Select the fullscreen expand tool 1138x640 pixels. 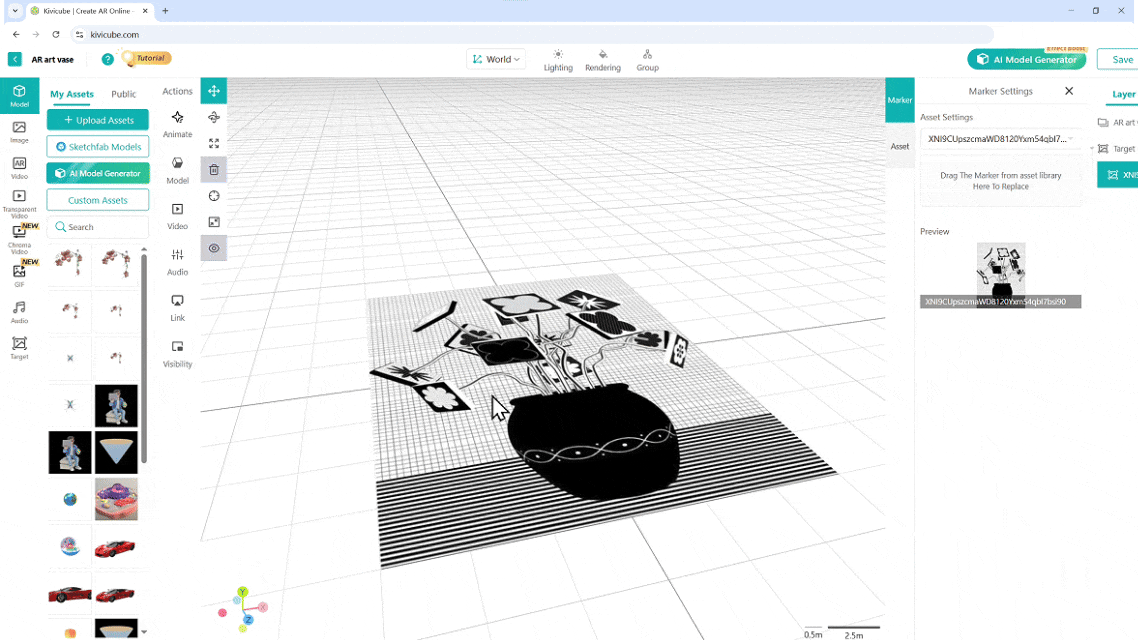click(x=214, y=144)
